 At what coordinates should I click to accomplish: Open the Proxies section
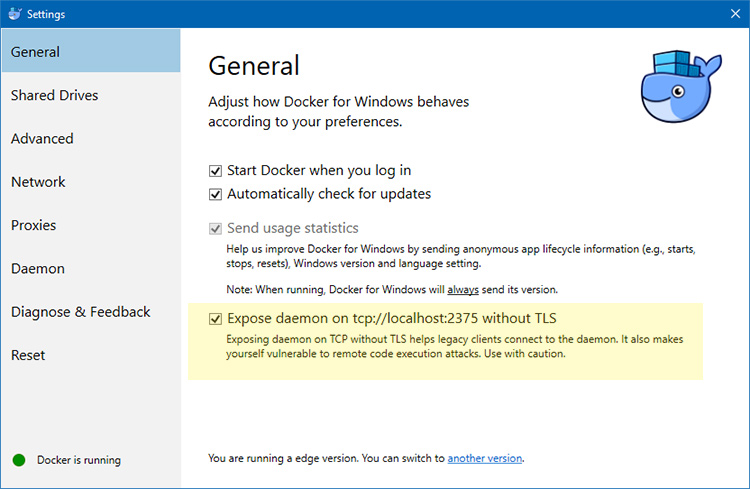click(33, 225)
